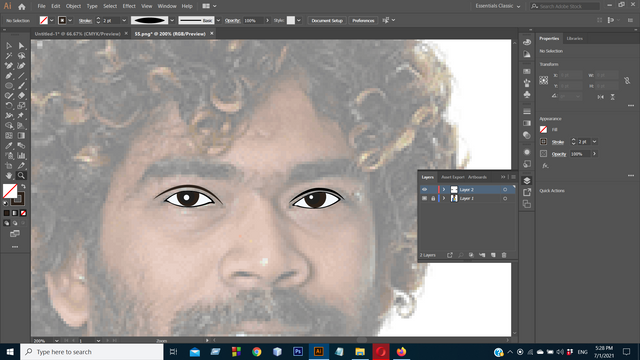Select the Eraser tool
The height and width of the screenshot is (360, 640).
(21, 96)
